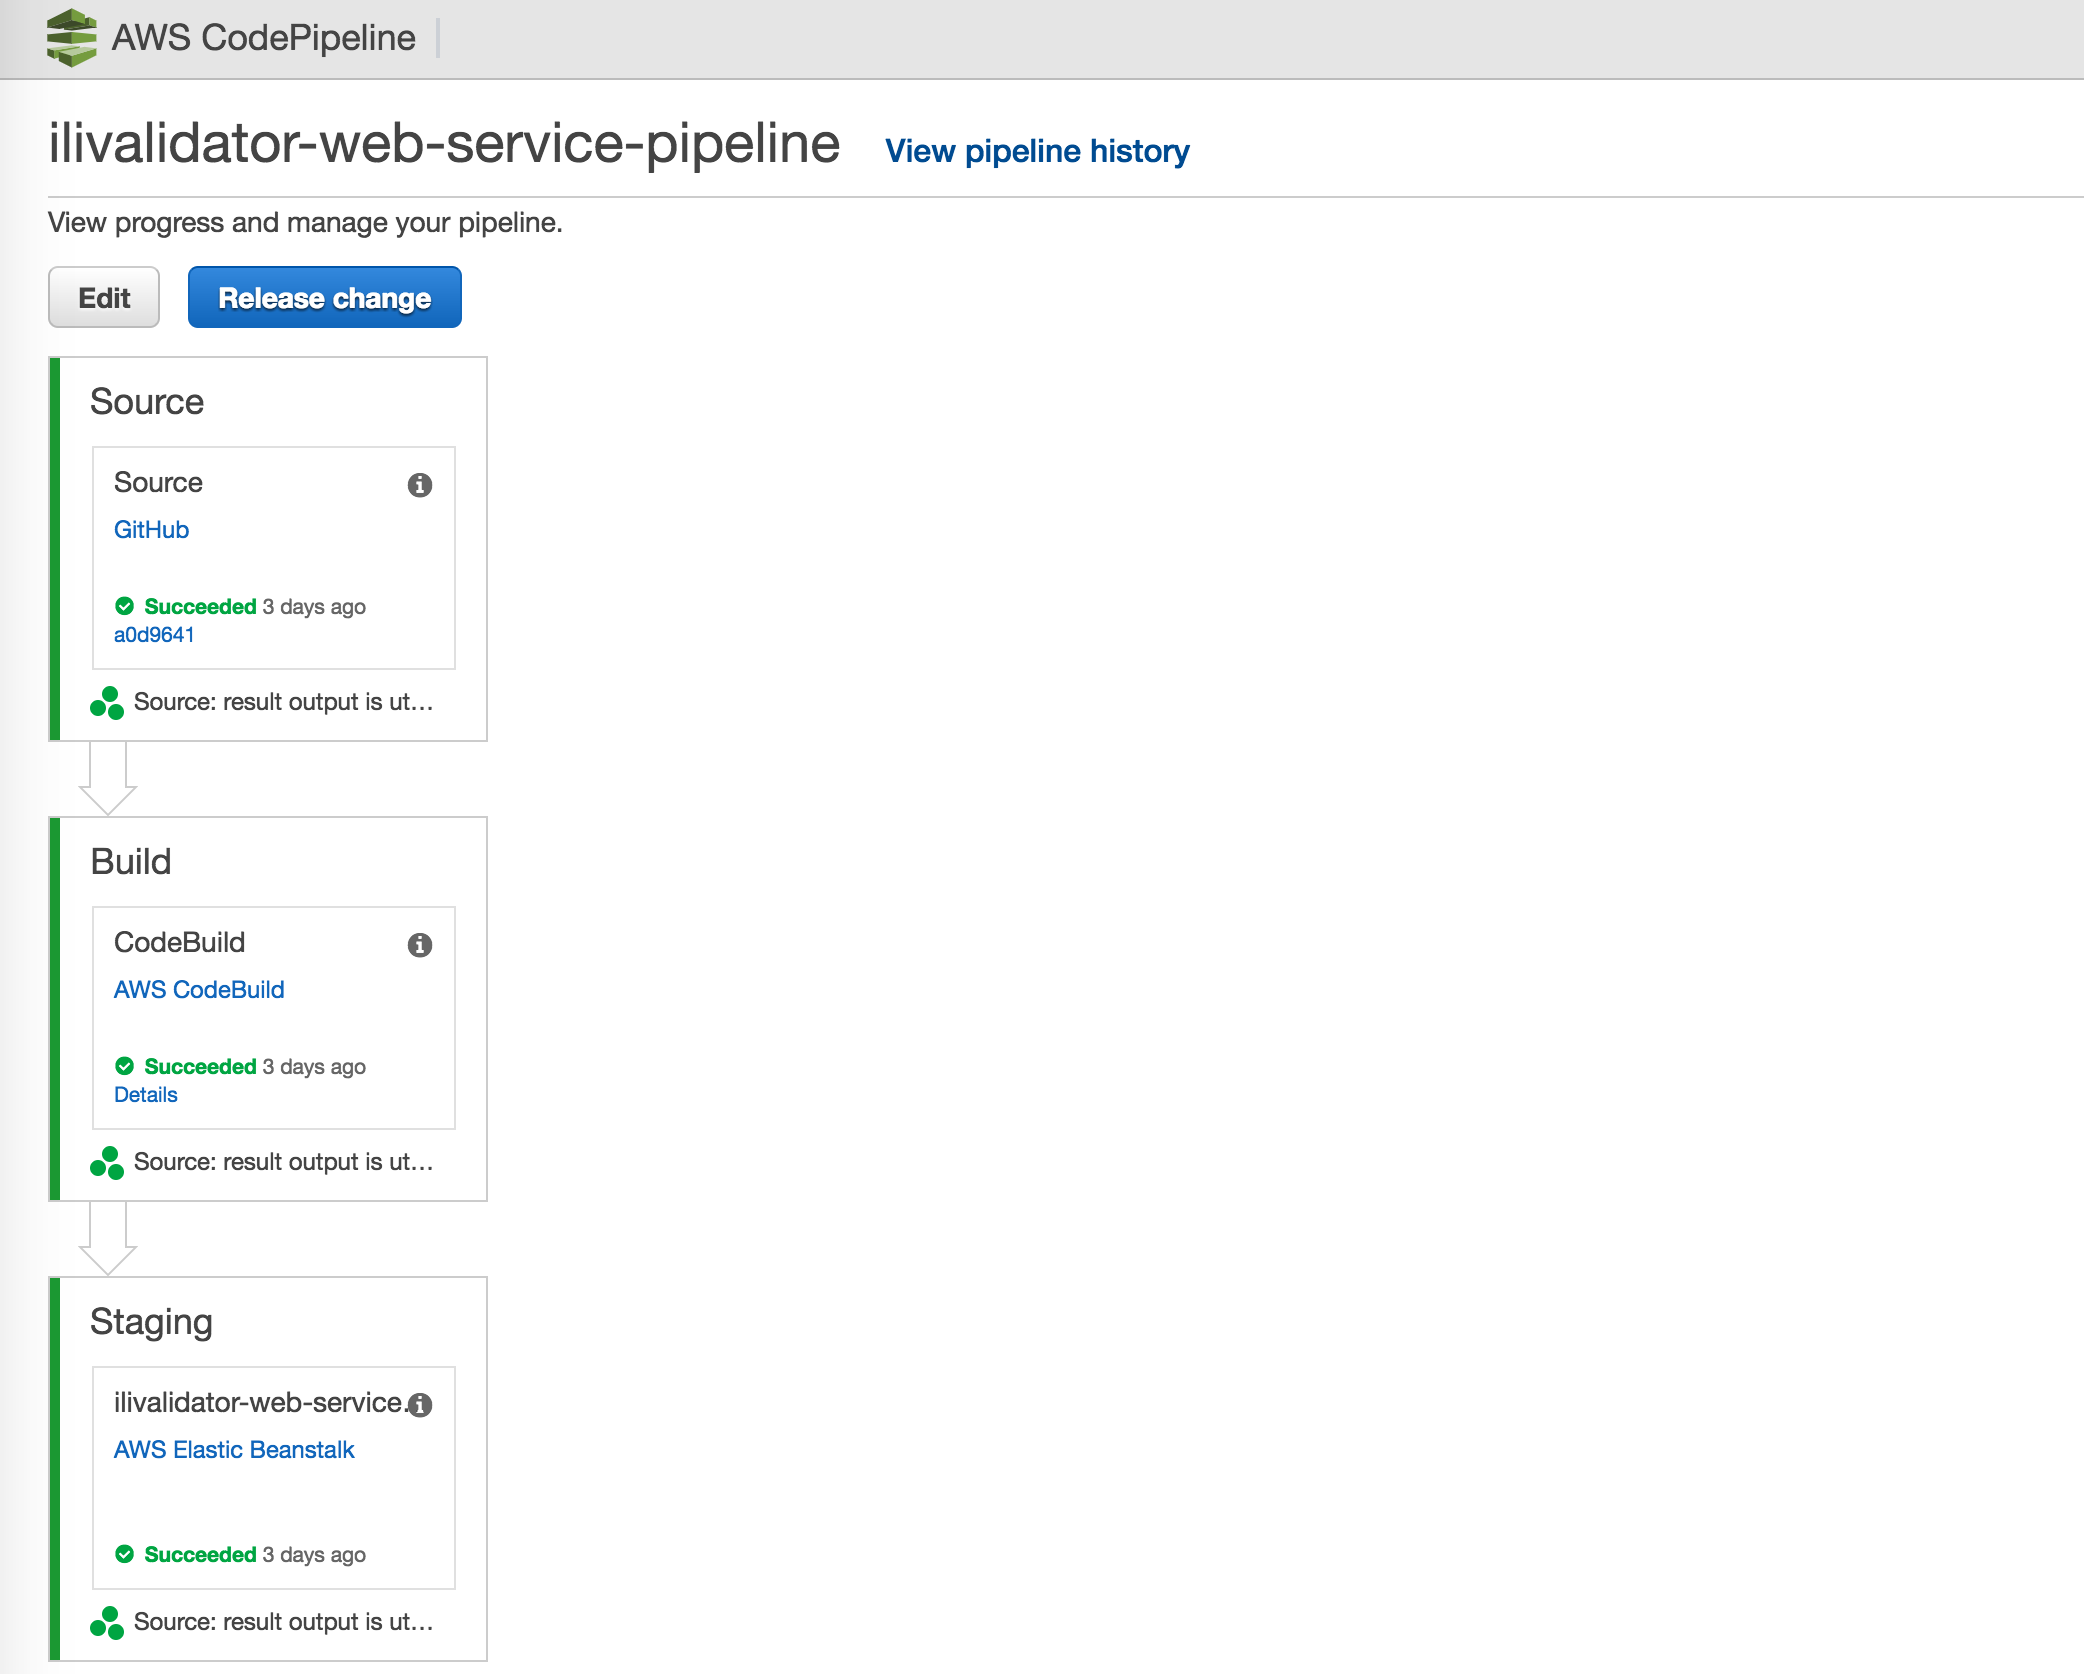Click AWS CodePipeline header title
The width and height of the screenshot is (2084, 1674).
263,38
